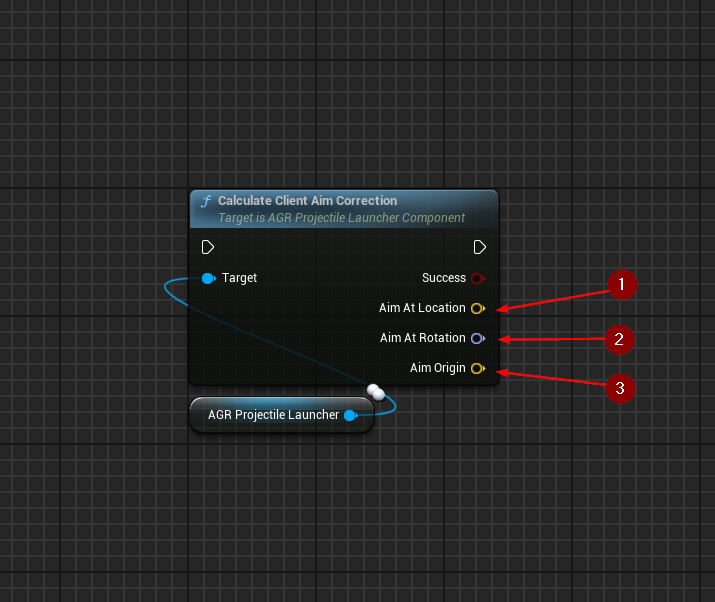Select the Calculate Client Aim Correction node title
Screen dimensions: 715x602
click(x=307, y=201)
